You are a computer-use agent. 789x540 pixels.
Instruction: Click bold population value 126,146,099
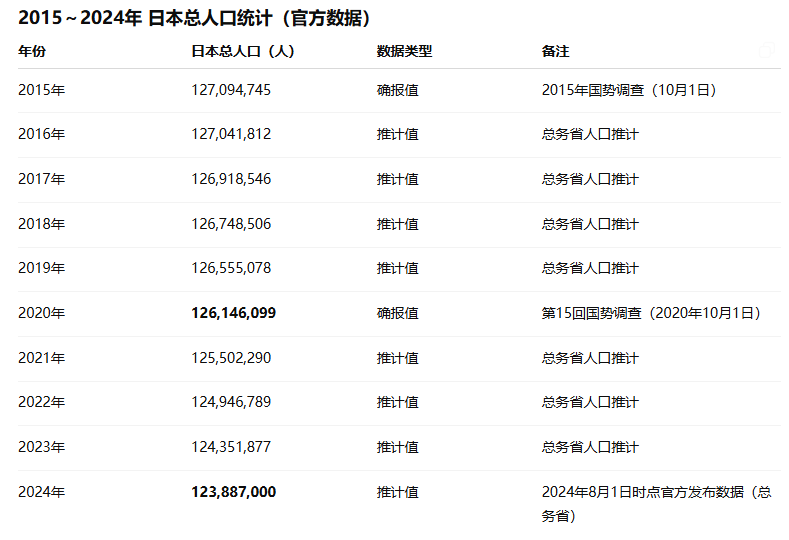coord(233,313)
